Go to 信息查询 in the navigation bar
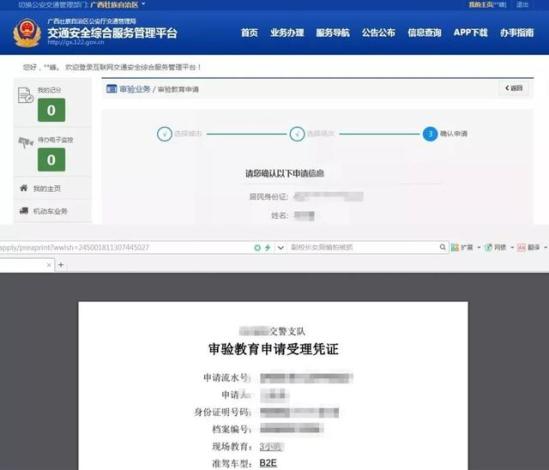Screen dimensions: 549x470 [424, 33]
